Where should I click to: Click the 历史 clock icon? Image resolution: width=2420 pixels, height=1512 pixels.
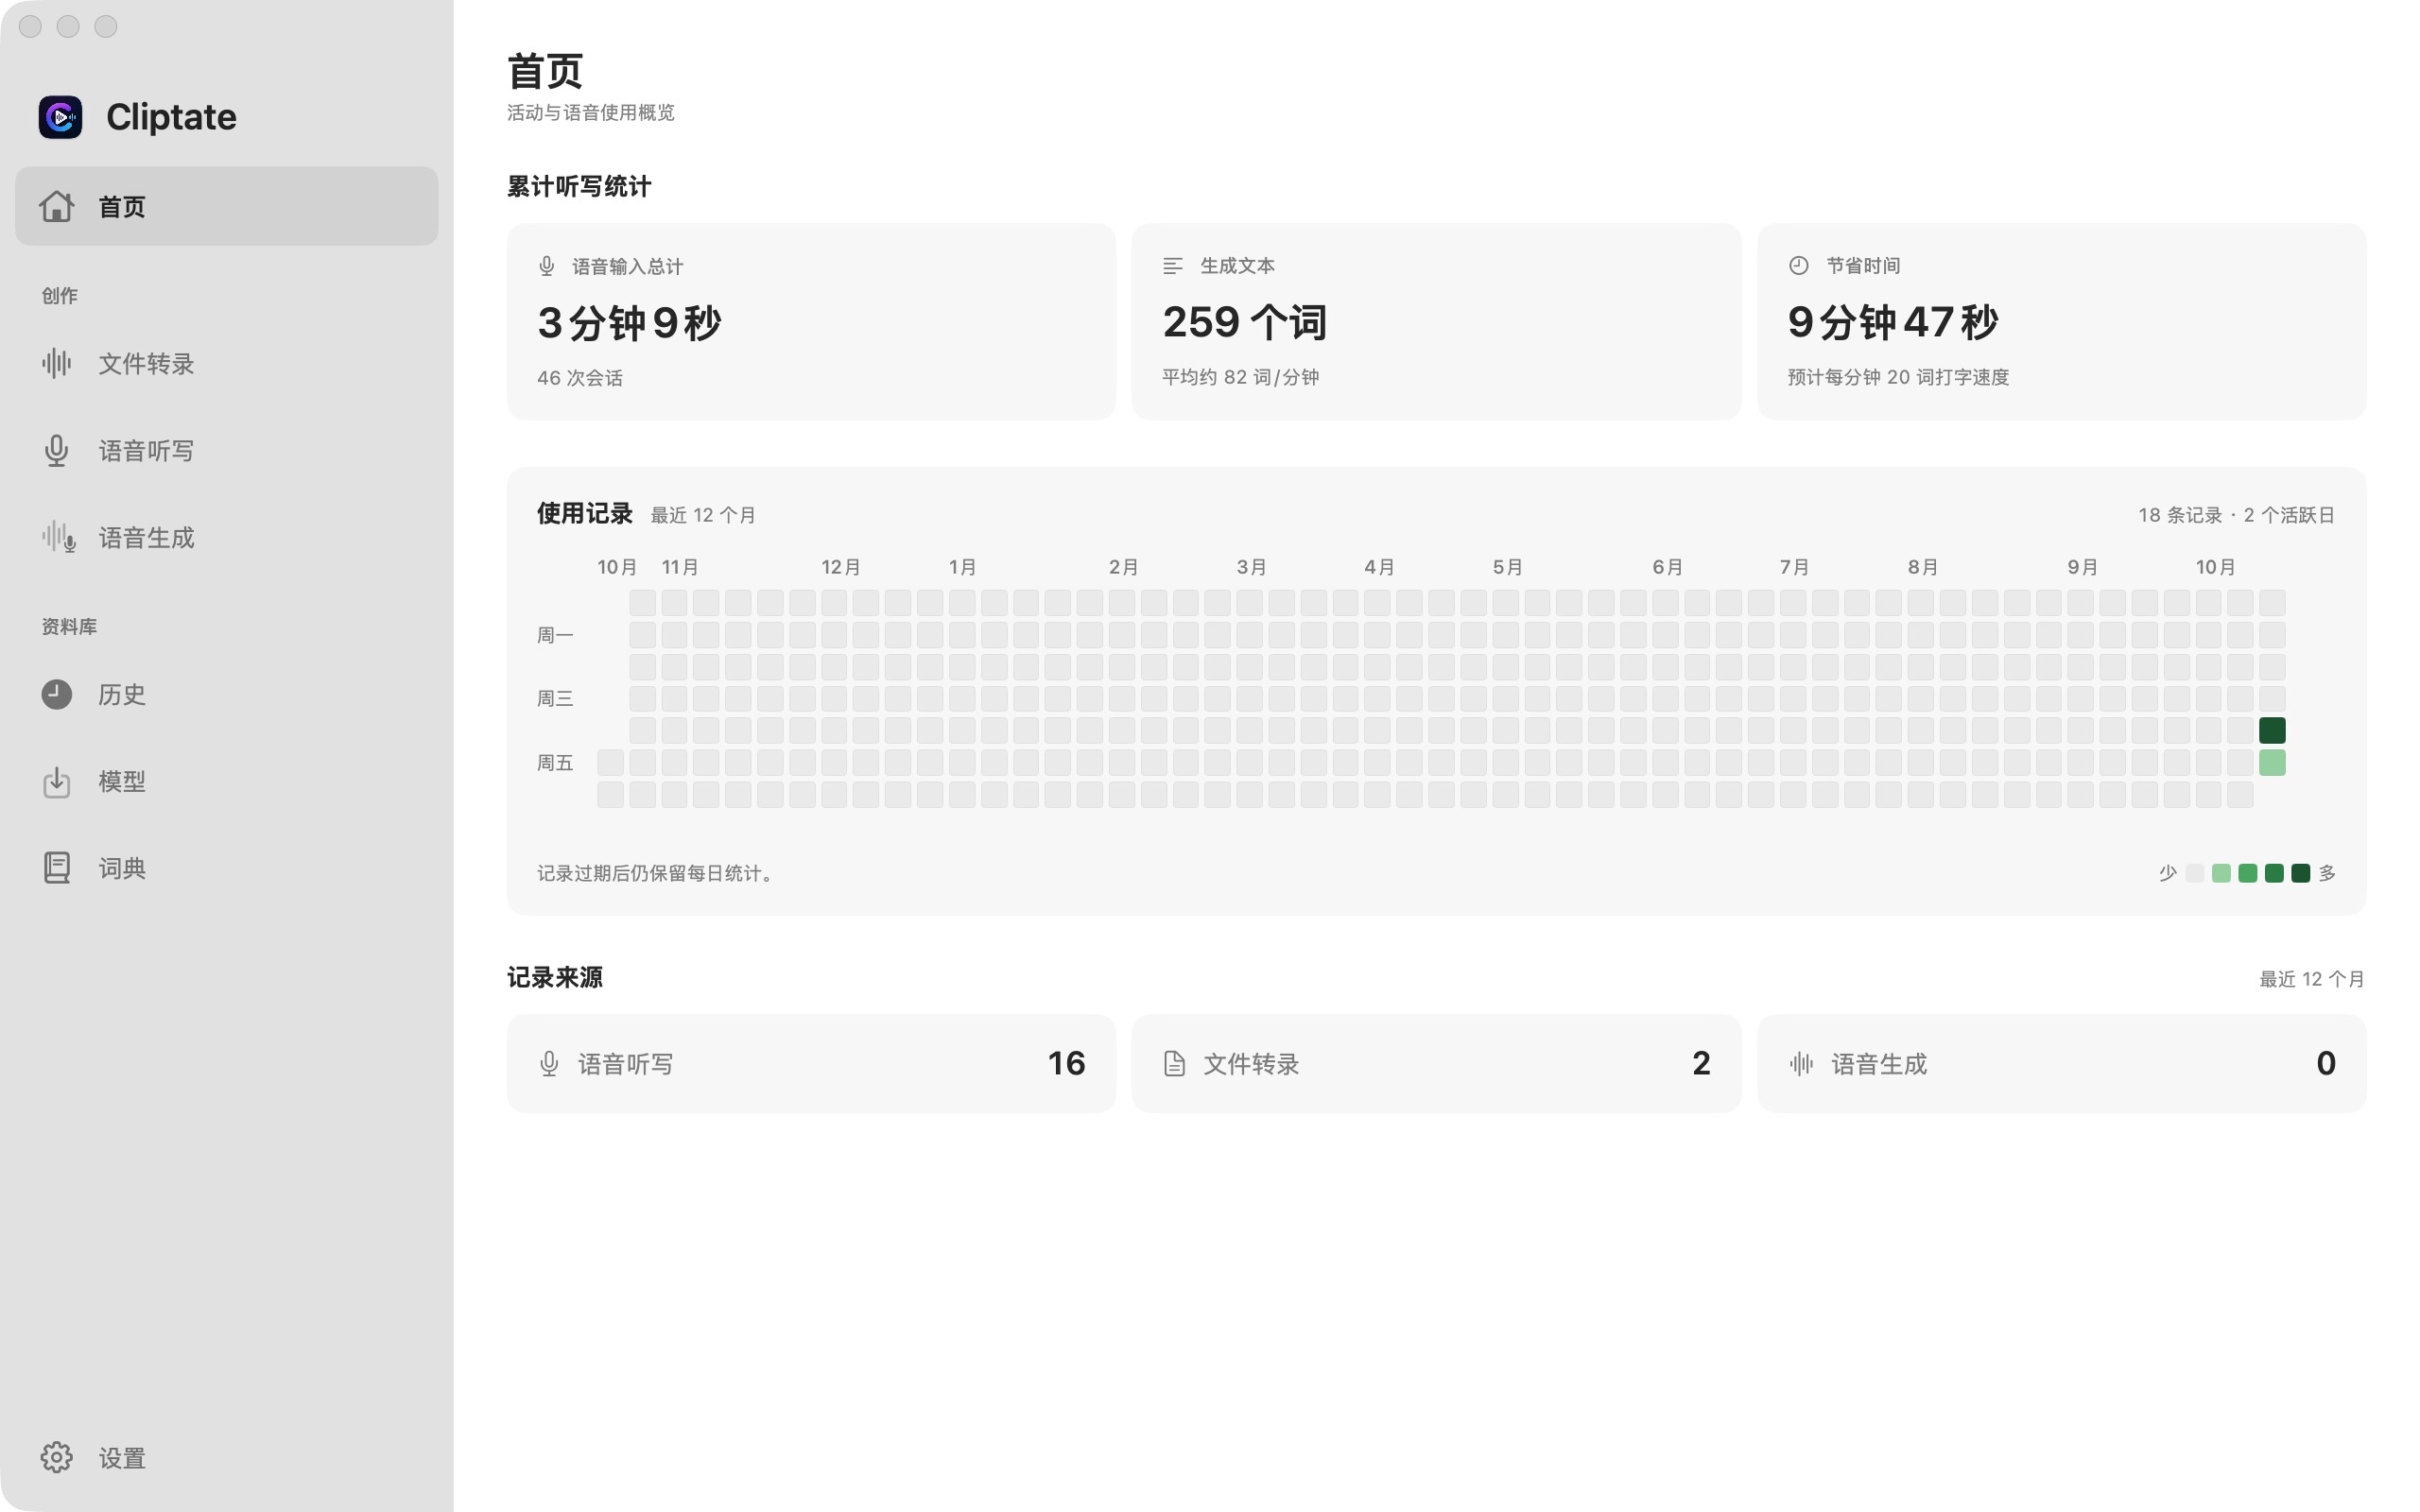click(56, 694)
